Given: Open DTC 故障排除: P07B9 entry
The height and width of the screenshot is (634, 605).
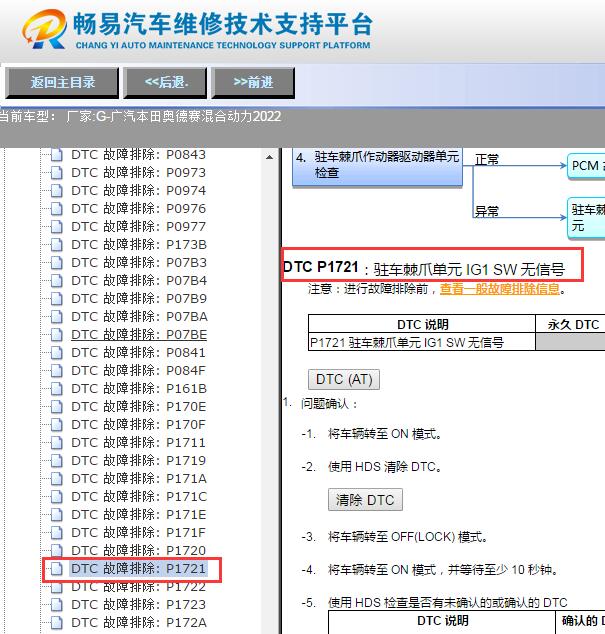Looking at the screenshot, I should click(x=139, y=298).
